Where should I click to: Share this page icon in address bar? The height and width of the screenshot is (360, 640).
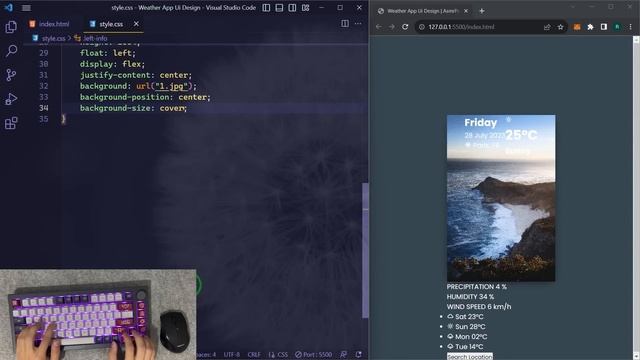547,27
